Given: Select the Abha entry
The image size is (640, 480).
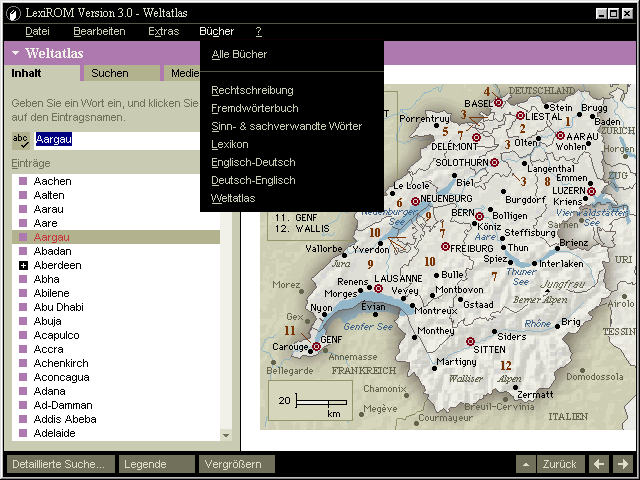Looking at the screenshot, I should point(47,279).
